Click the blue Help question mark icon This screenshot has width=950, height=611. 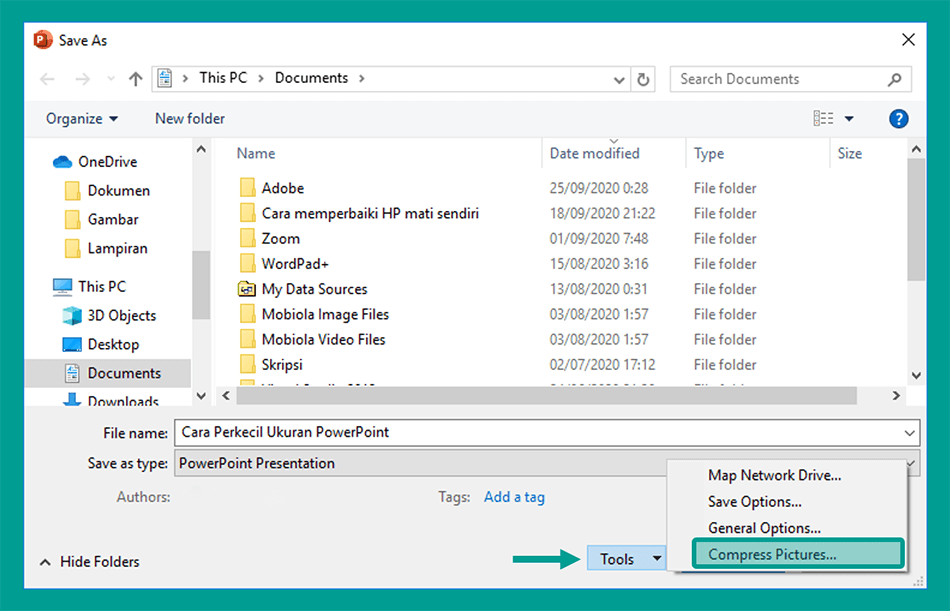coord(898,119)
